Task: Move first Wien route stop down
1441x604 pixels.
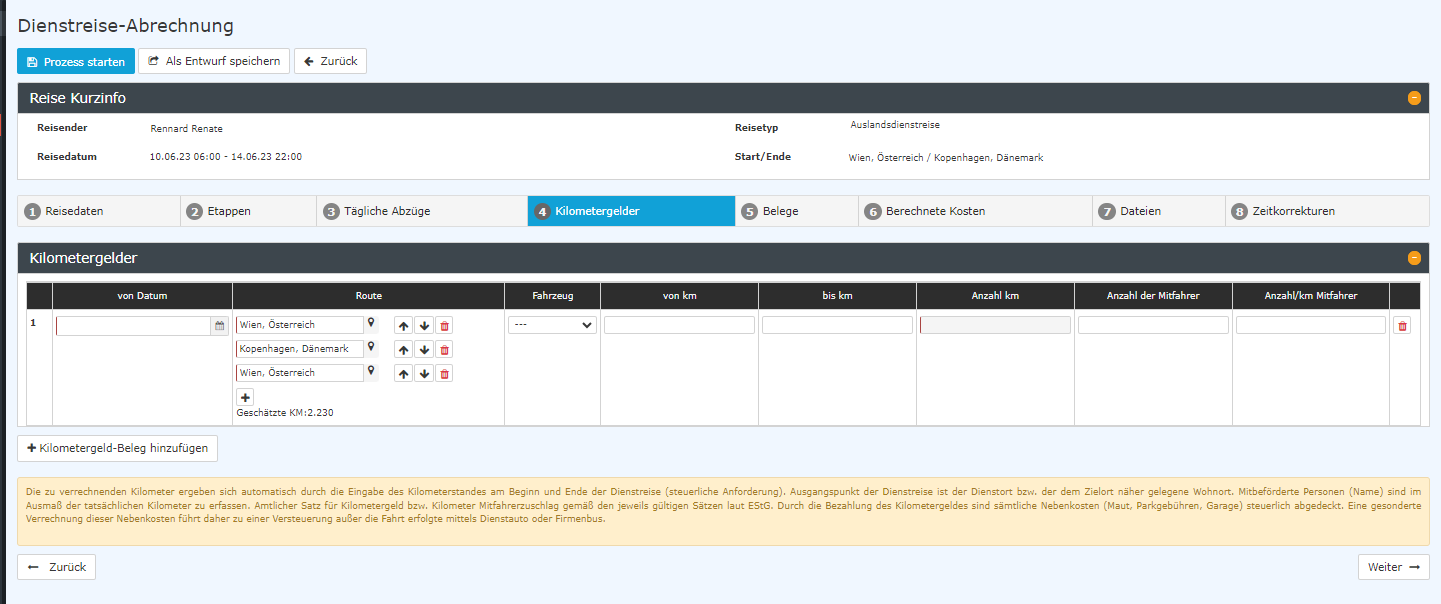Action: 424,326
